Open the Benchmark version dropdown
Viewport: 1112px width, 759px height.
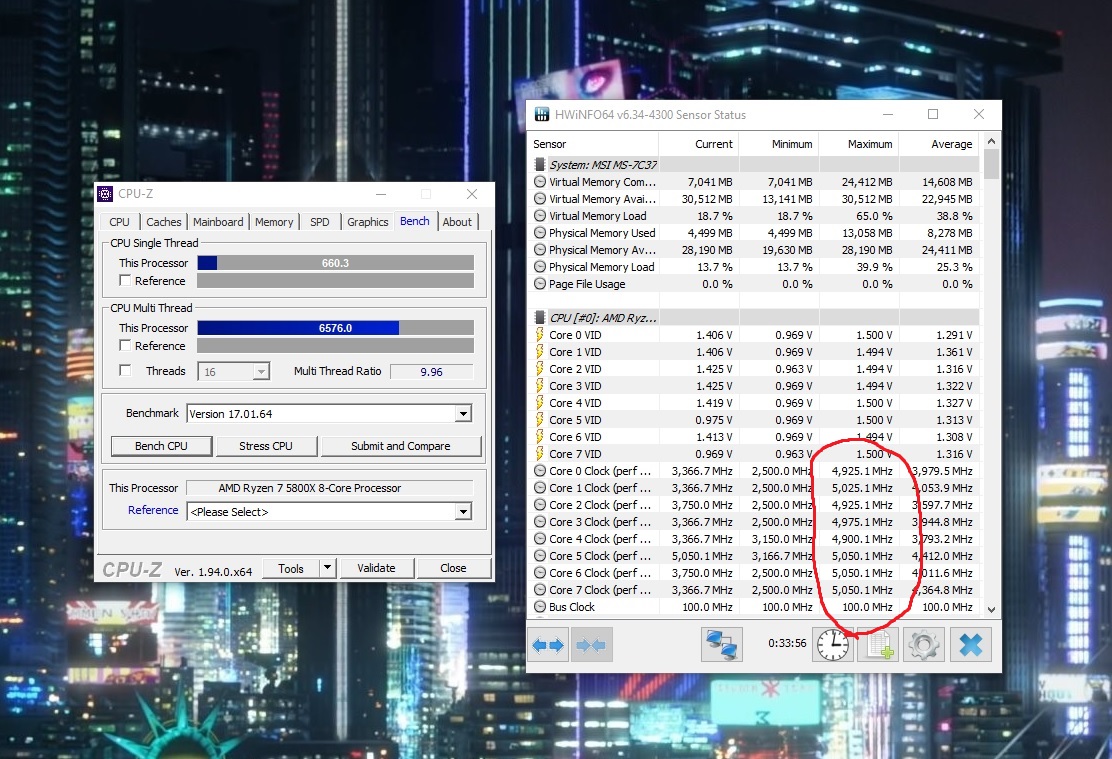coord(462,414)
